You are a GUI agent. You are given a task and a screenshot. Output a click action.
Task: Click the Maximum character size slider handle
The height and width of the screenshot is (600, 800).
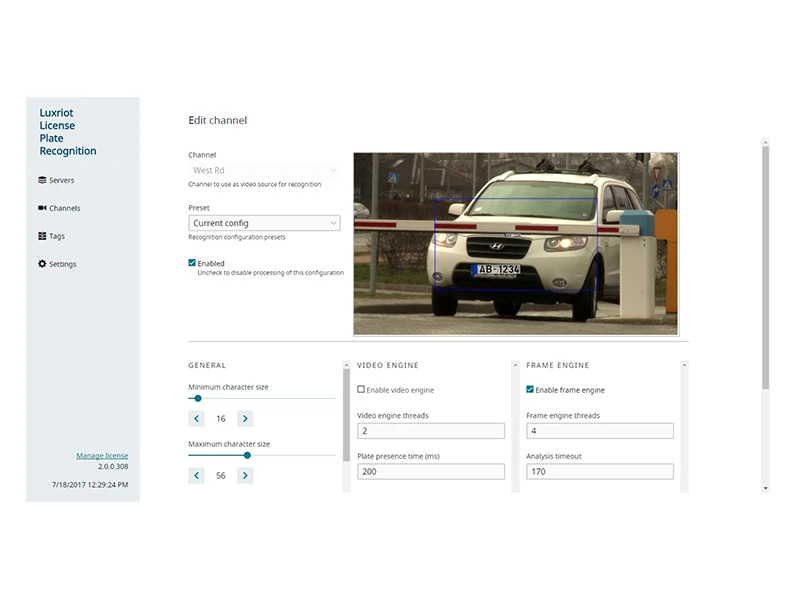(x=247, y=455)
